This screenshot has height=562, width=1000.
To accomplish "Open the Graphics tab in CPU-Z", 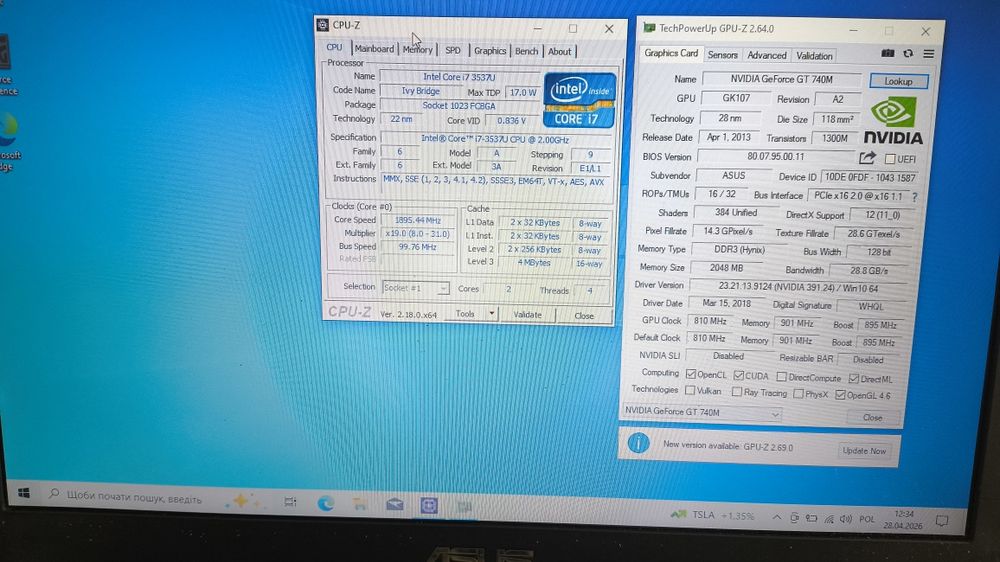I will click(490, 51).
